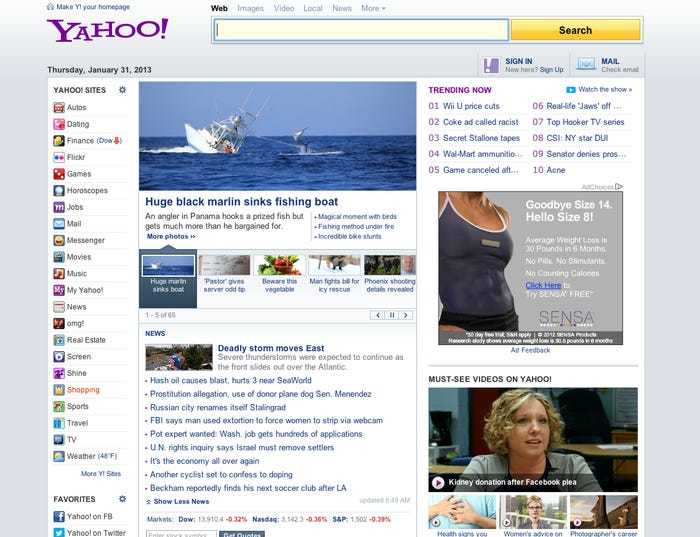Image resolution: width=700 pixels, height=537 pixels.
Task: Open the Messenger smiley icon
Action: pos(59,240)
